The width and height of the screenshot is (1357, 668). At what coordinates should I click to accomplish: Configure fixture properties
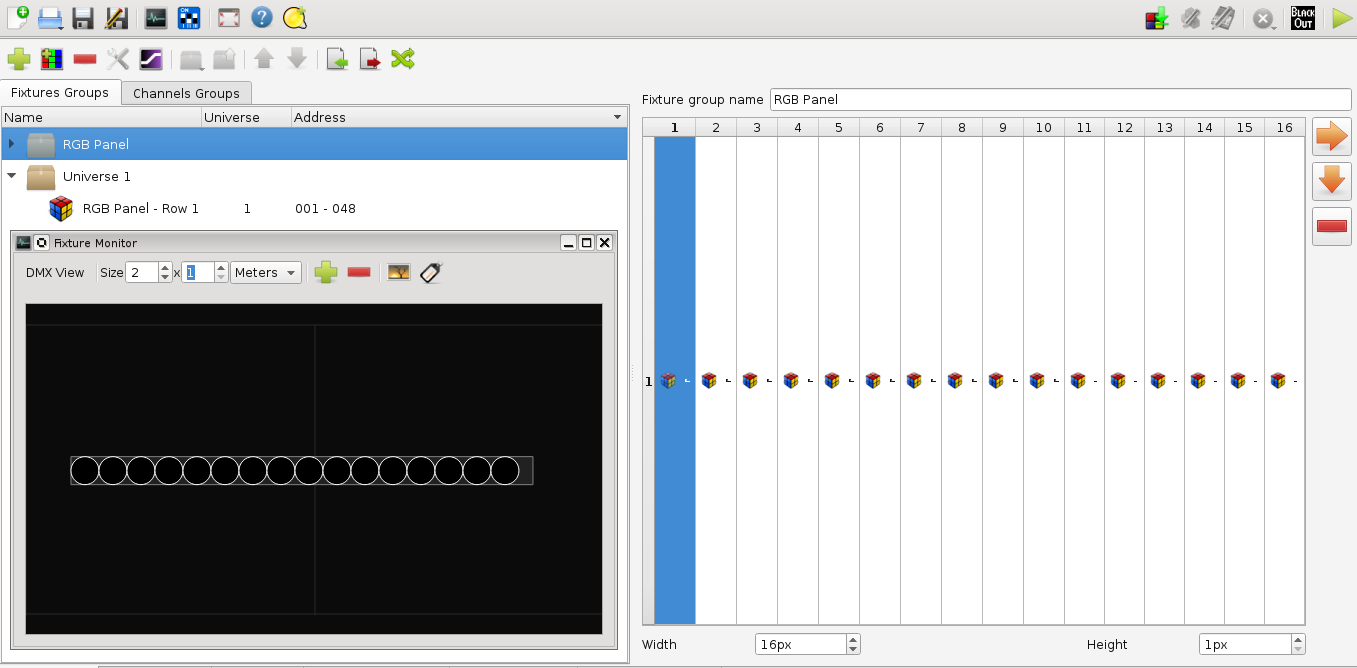point(118,59)
